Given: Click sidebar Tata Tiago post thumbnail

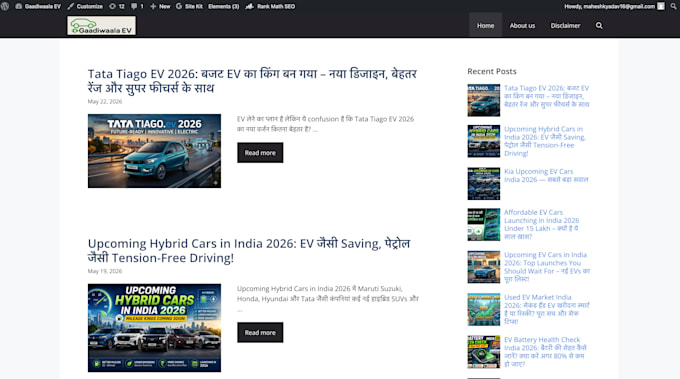Looking at the screenshot, I should (x=484, y=101).
